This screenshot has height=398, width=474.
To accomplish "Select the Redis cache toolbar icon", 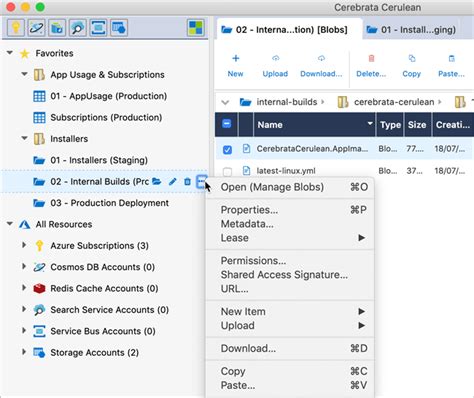I will click(57, 27).
